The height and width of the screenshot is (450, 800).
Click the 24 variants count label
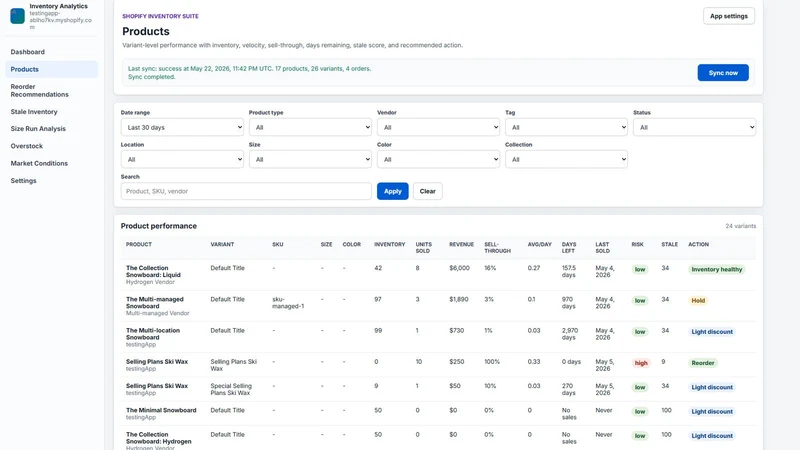[740, 226]
